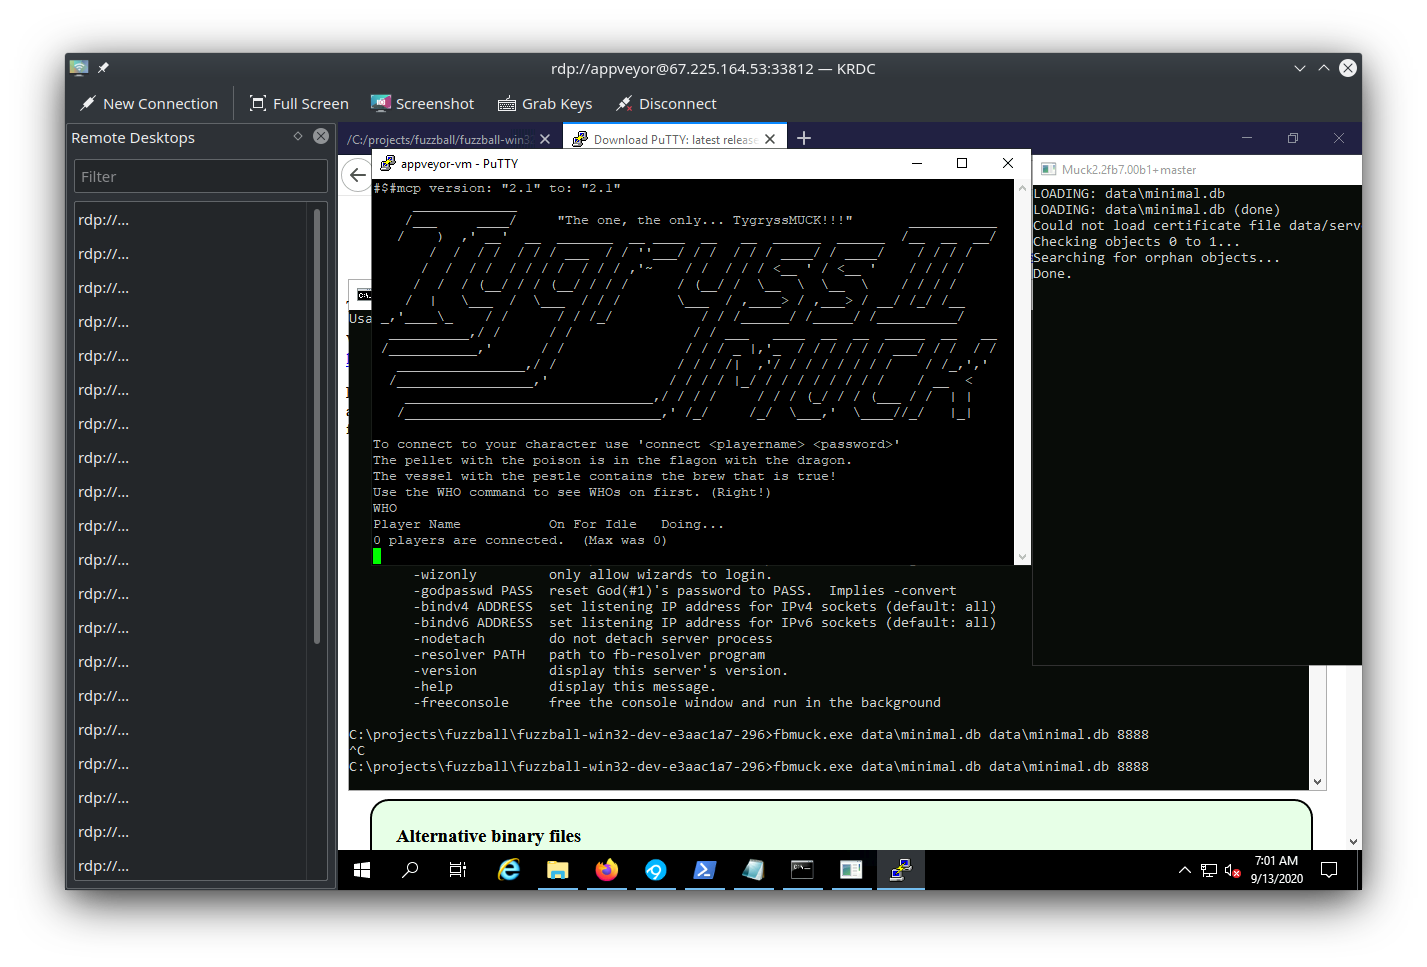Click the KRDC application icon in the title bar
The width and height of the screenshot is (1427, 967).
tap(79, 68)
